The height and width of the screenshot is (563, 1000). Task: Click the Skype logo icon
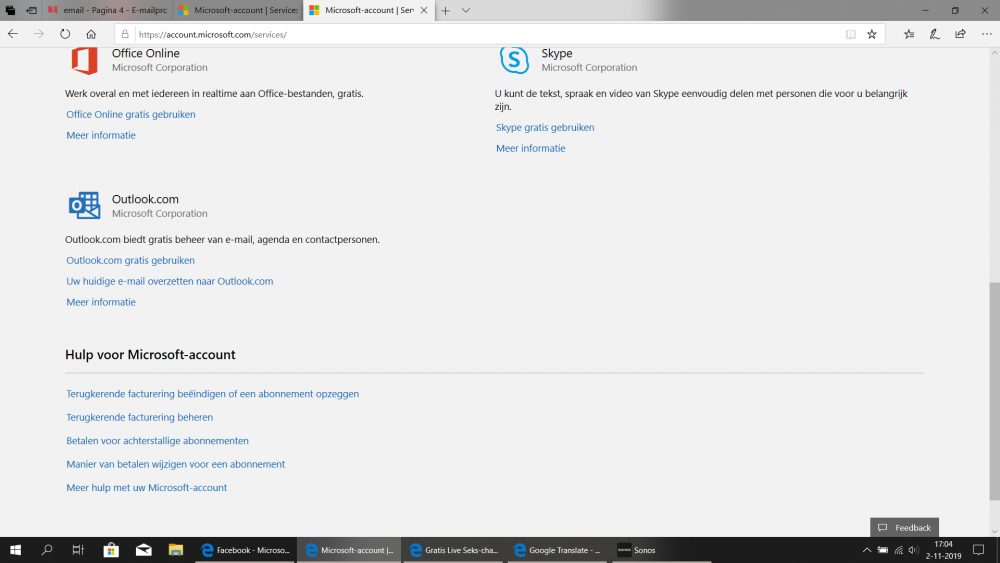pos(514,60)
